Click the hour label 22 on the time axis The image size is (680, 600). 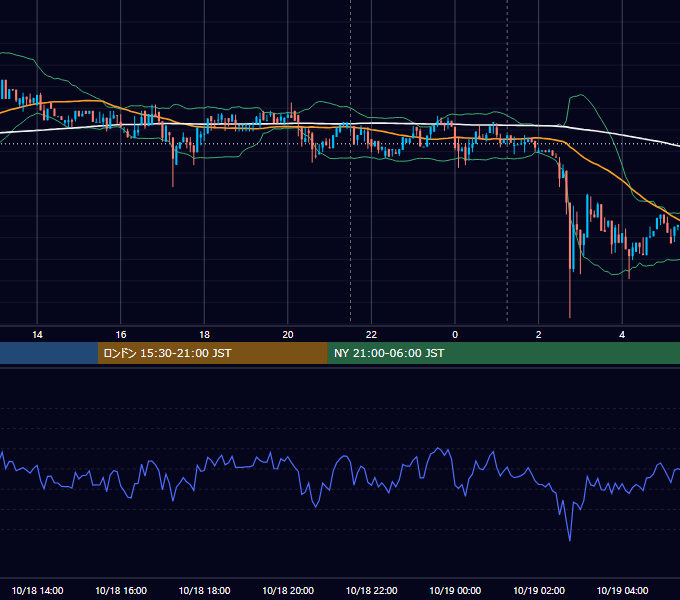tap(371, 335)
